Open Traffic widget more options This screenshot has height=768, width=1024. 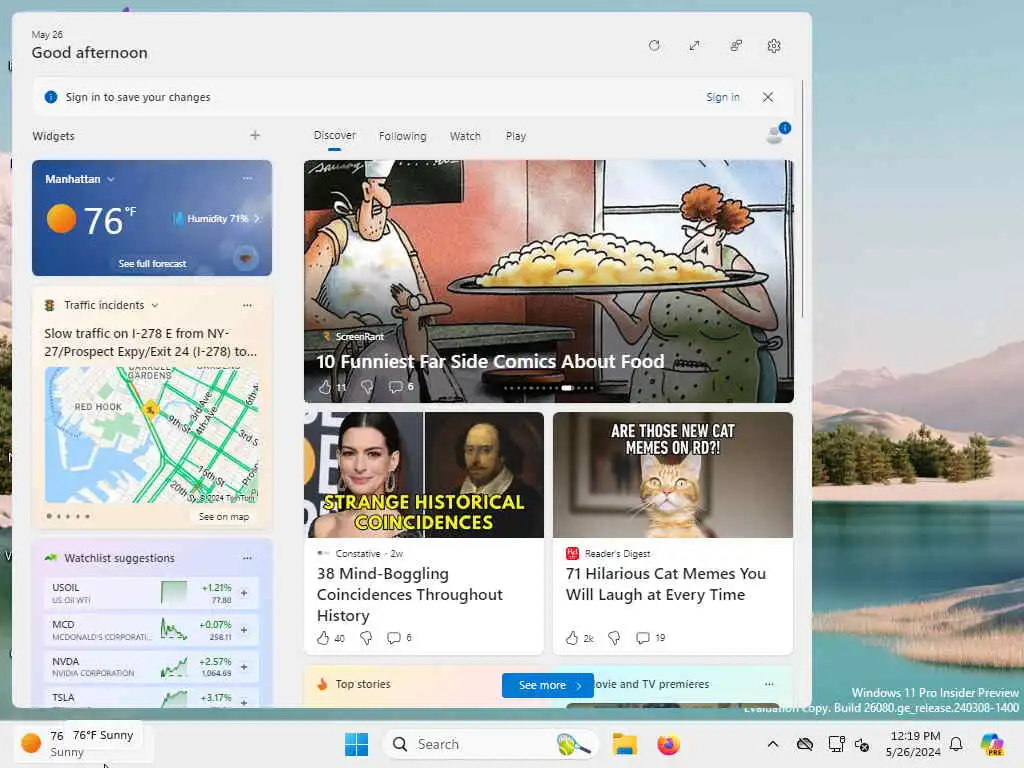248,305
